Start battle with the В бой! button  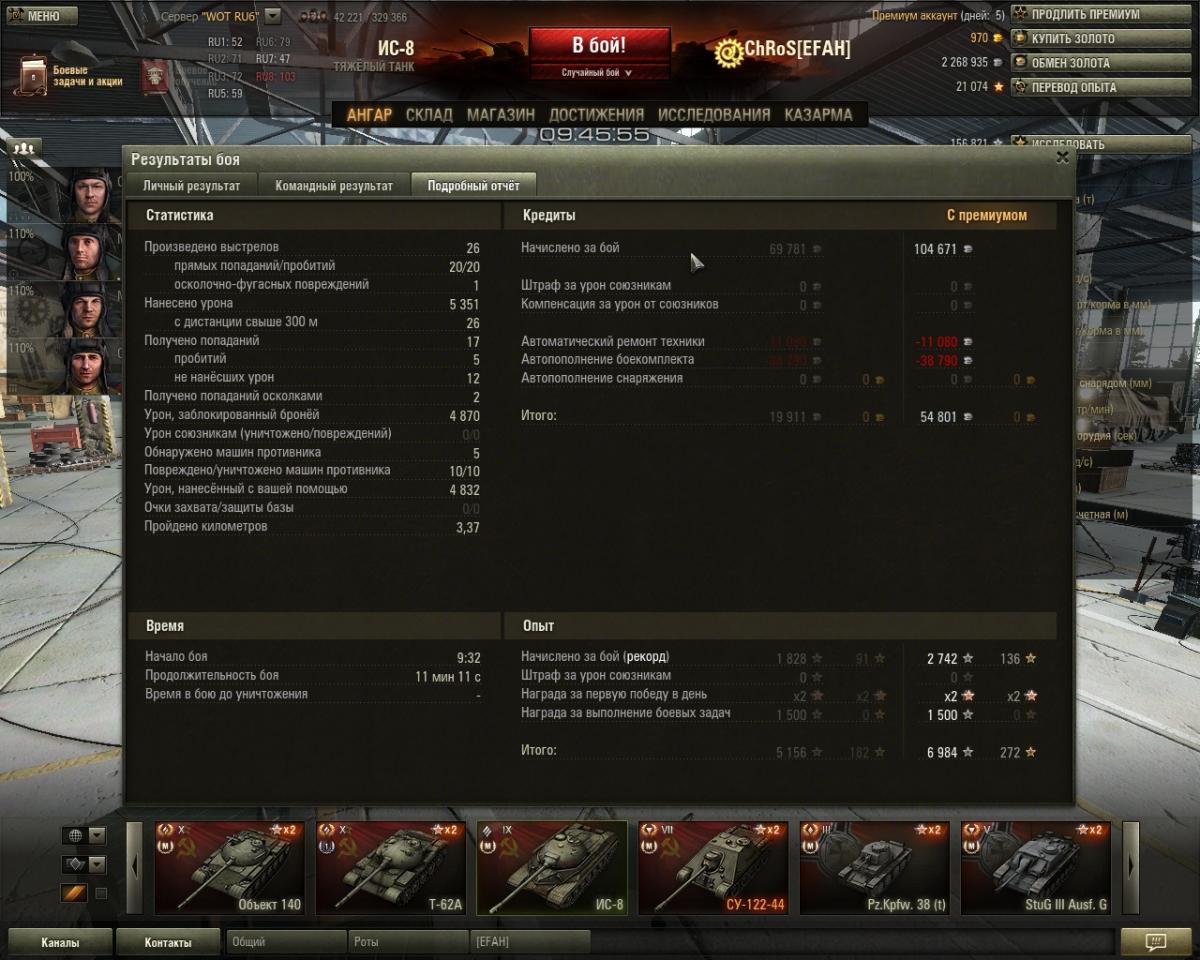coord(599,46)
